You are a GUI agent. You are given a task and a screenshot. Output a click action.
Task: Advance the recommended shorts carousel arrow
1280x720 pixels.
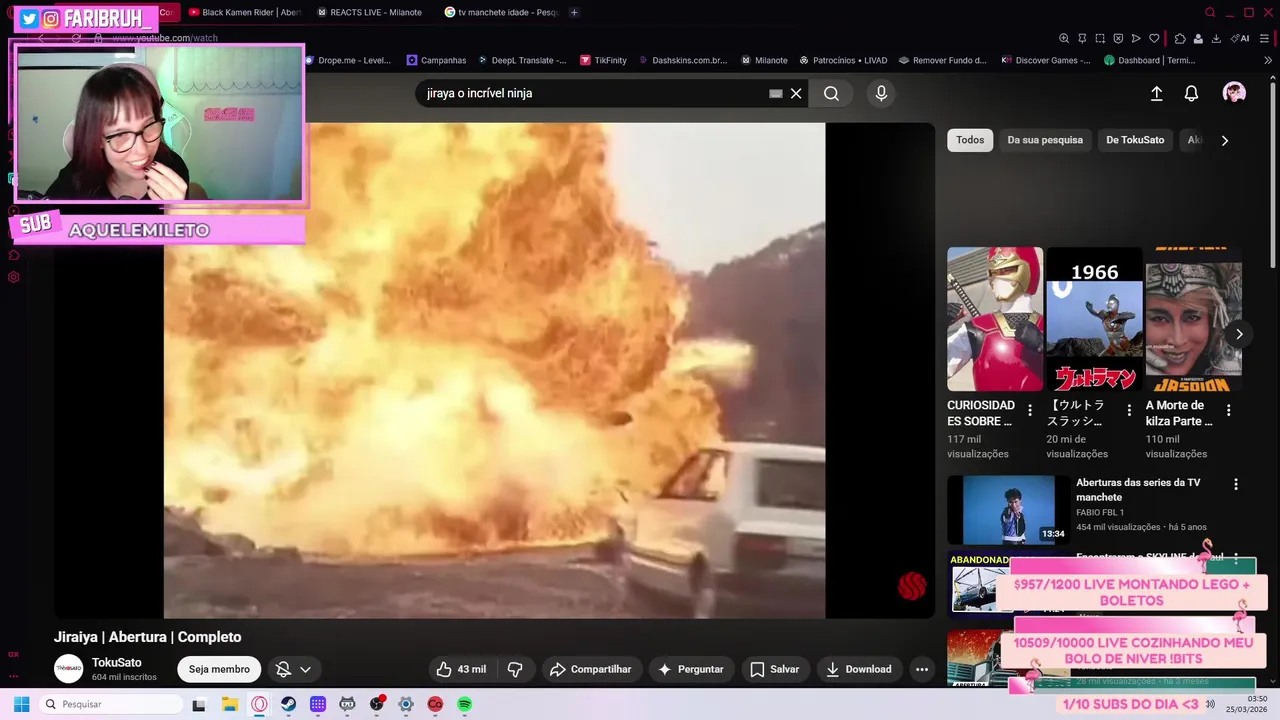pos(1239,334)
